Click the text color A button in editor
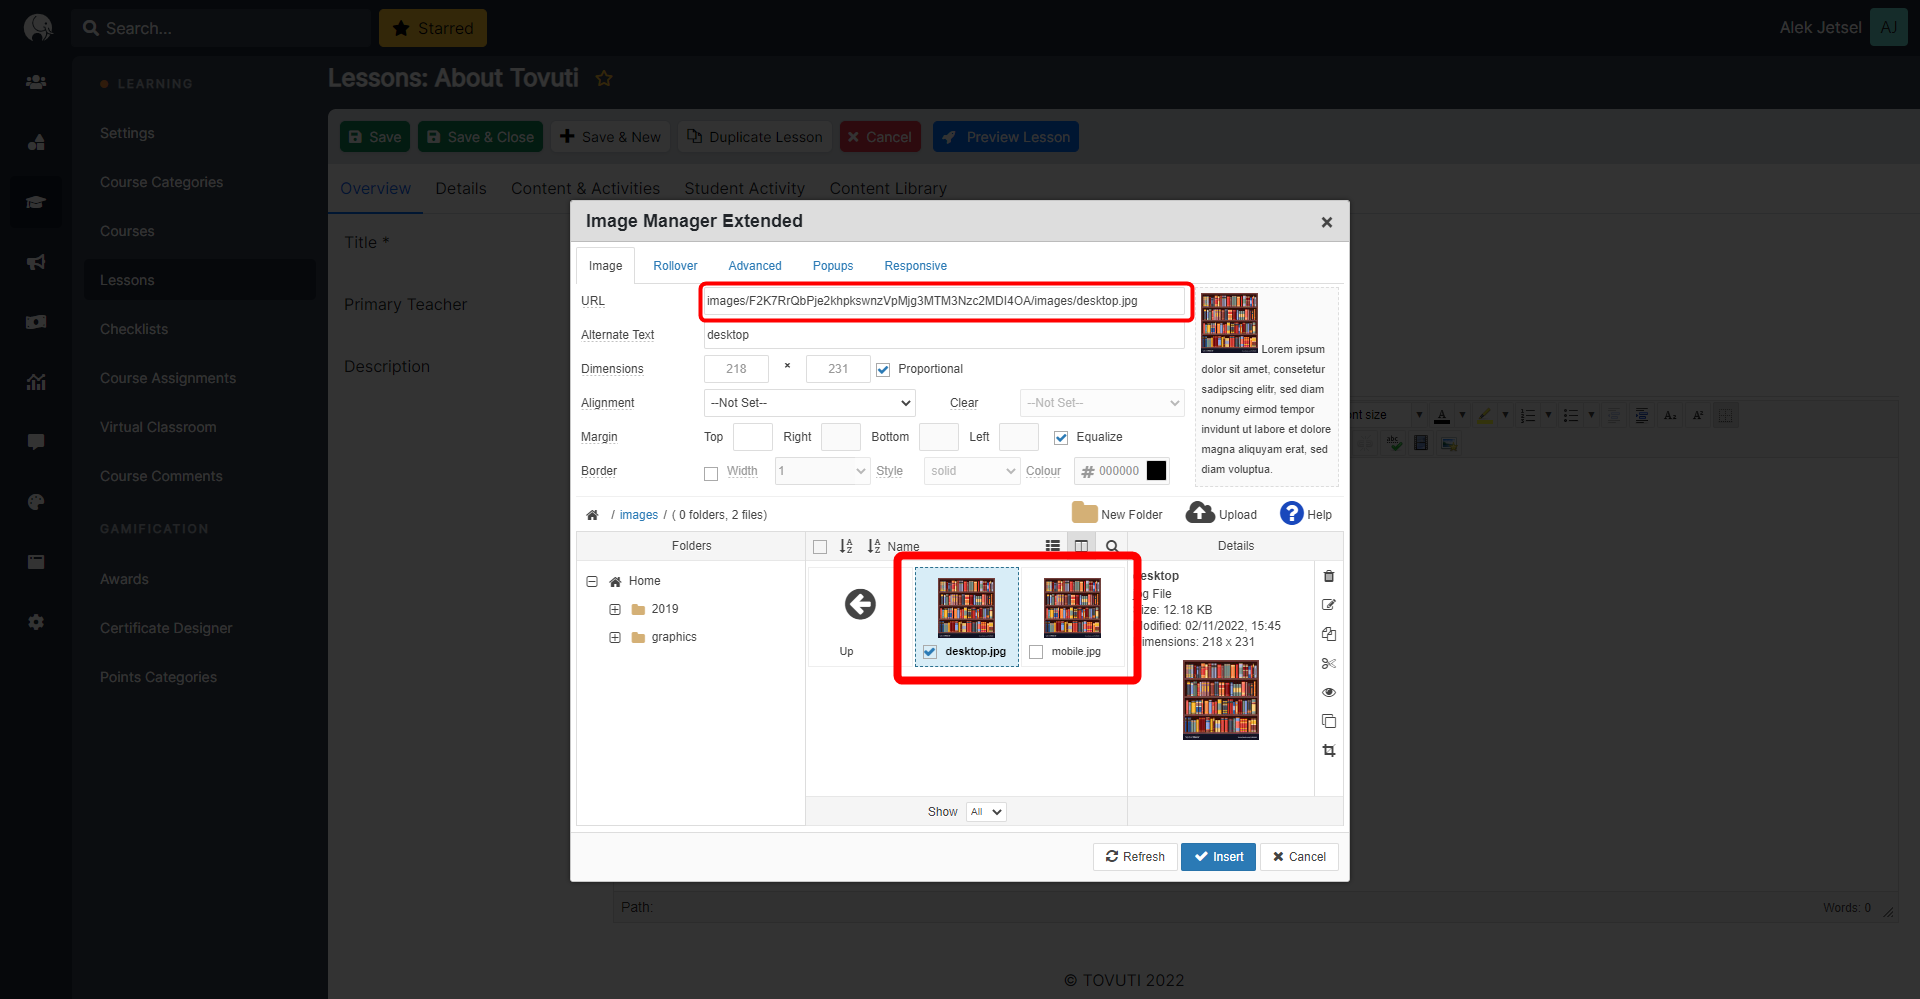The height and width of the screenshot is (999, 1920). [x=1442, y=415]
